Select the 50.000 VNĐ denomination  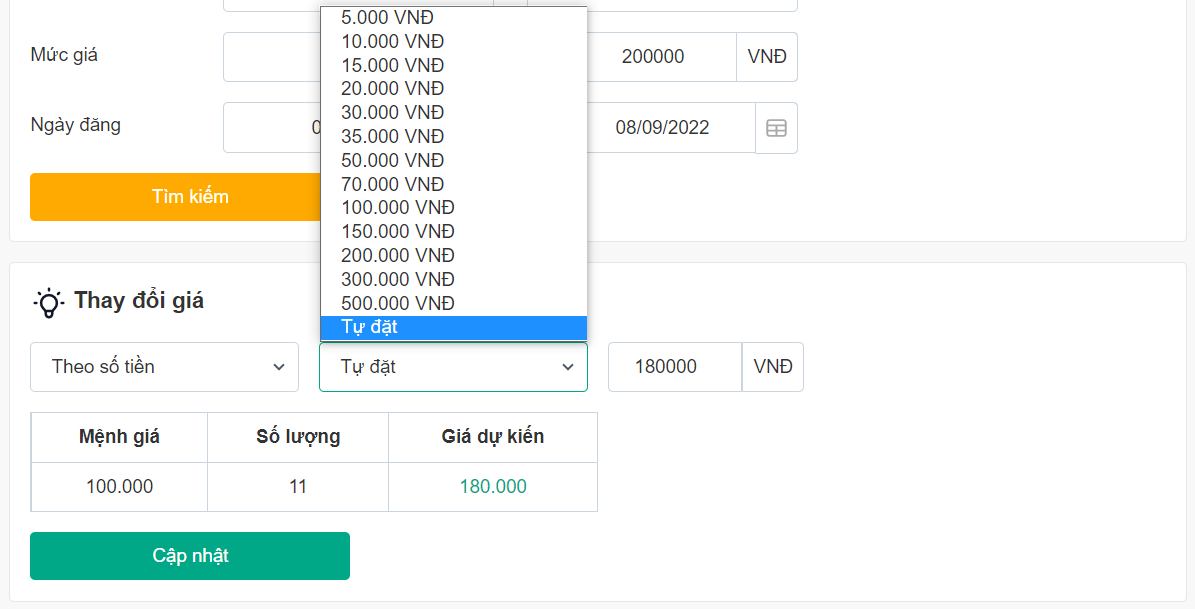point(392,160)
